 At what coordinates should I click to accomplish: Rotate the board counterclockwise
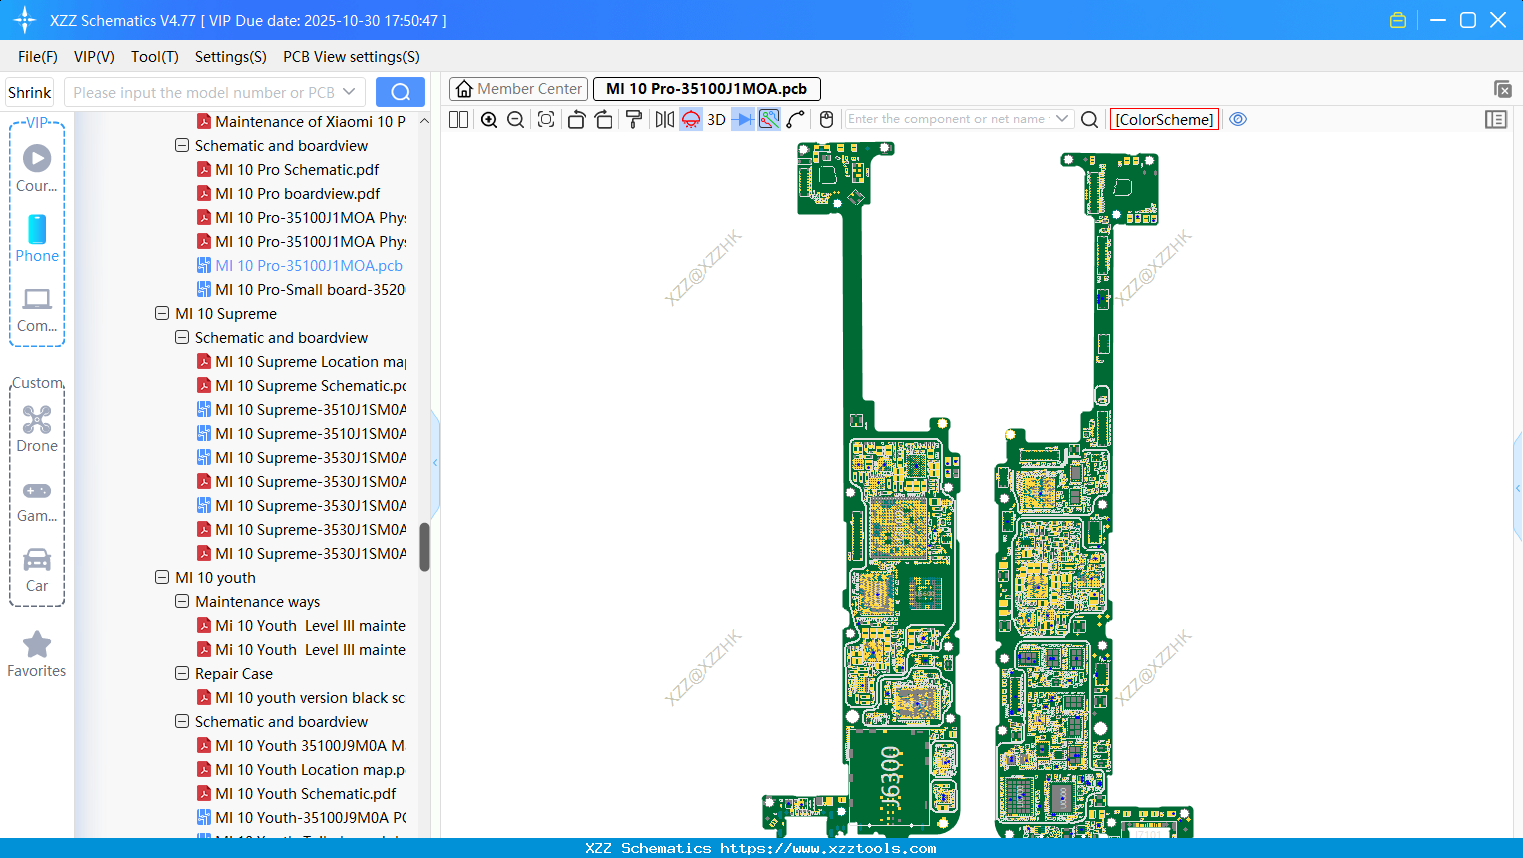576,119
